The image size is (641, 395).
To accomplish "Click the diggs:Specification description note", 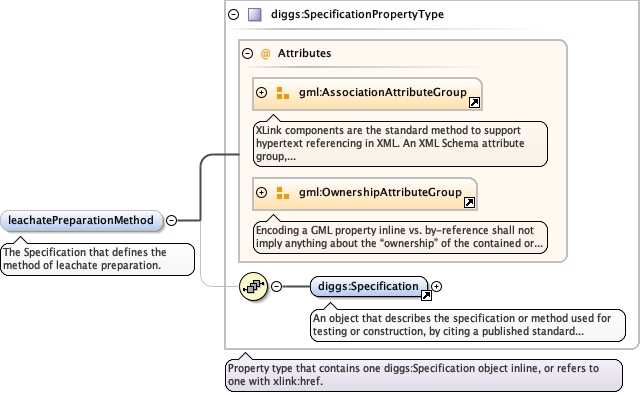I will click(468, 325).
